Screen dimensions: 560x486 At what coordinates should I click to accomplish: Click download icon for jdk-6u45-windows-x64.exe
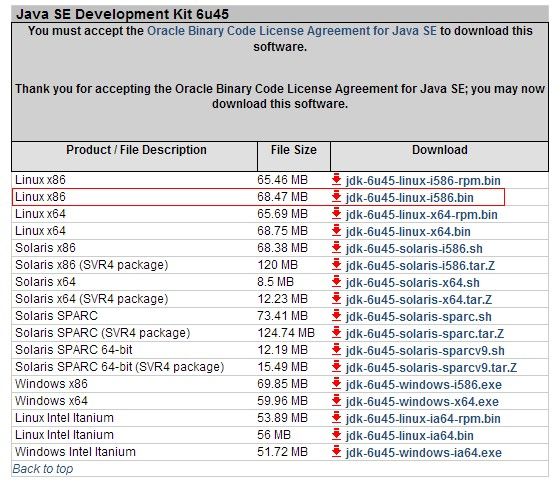336,401
